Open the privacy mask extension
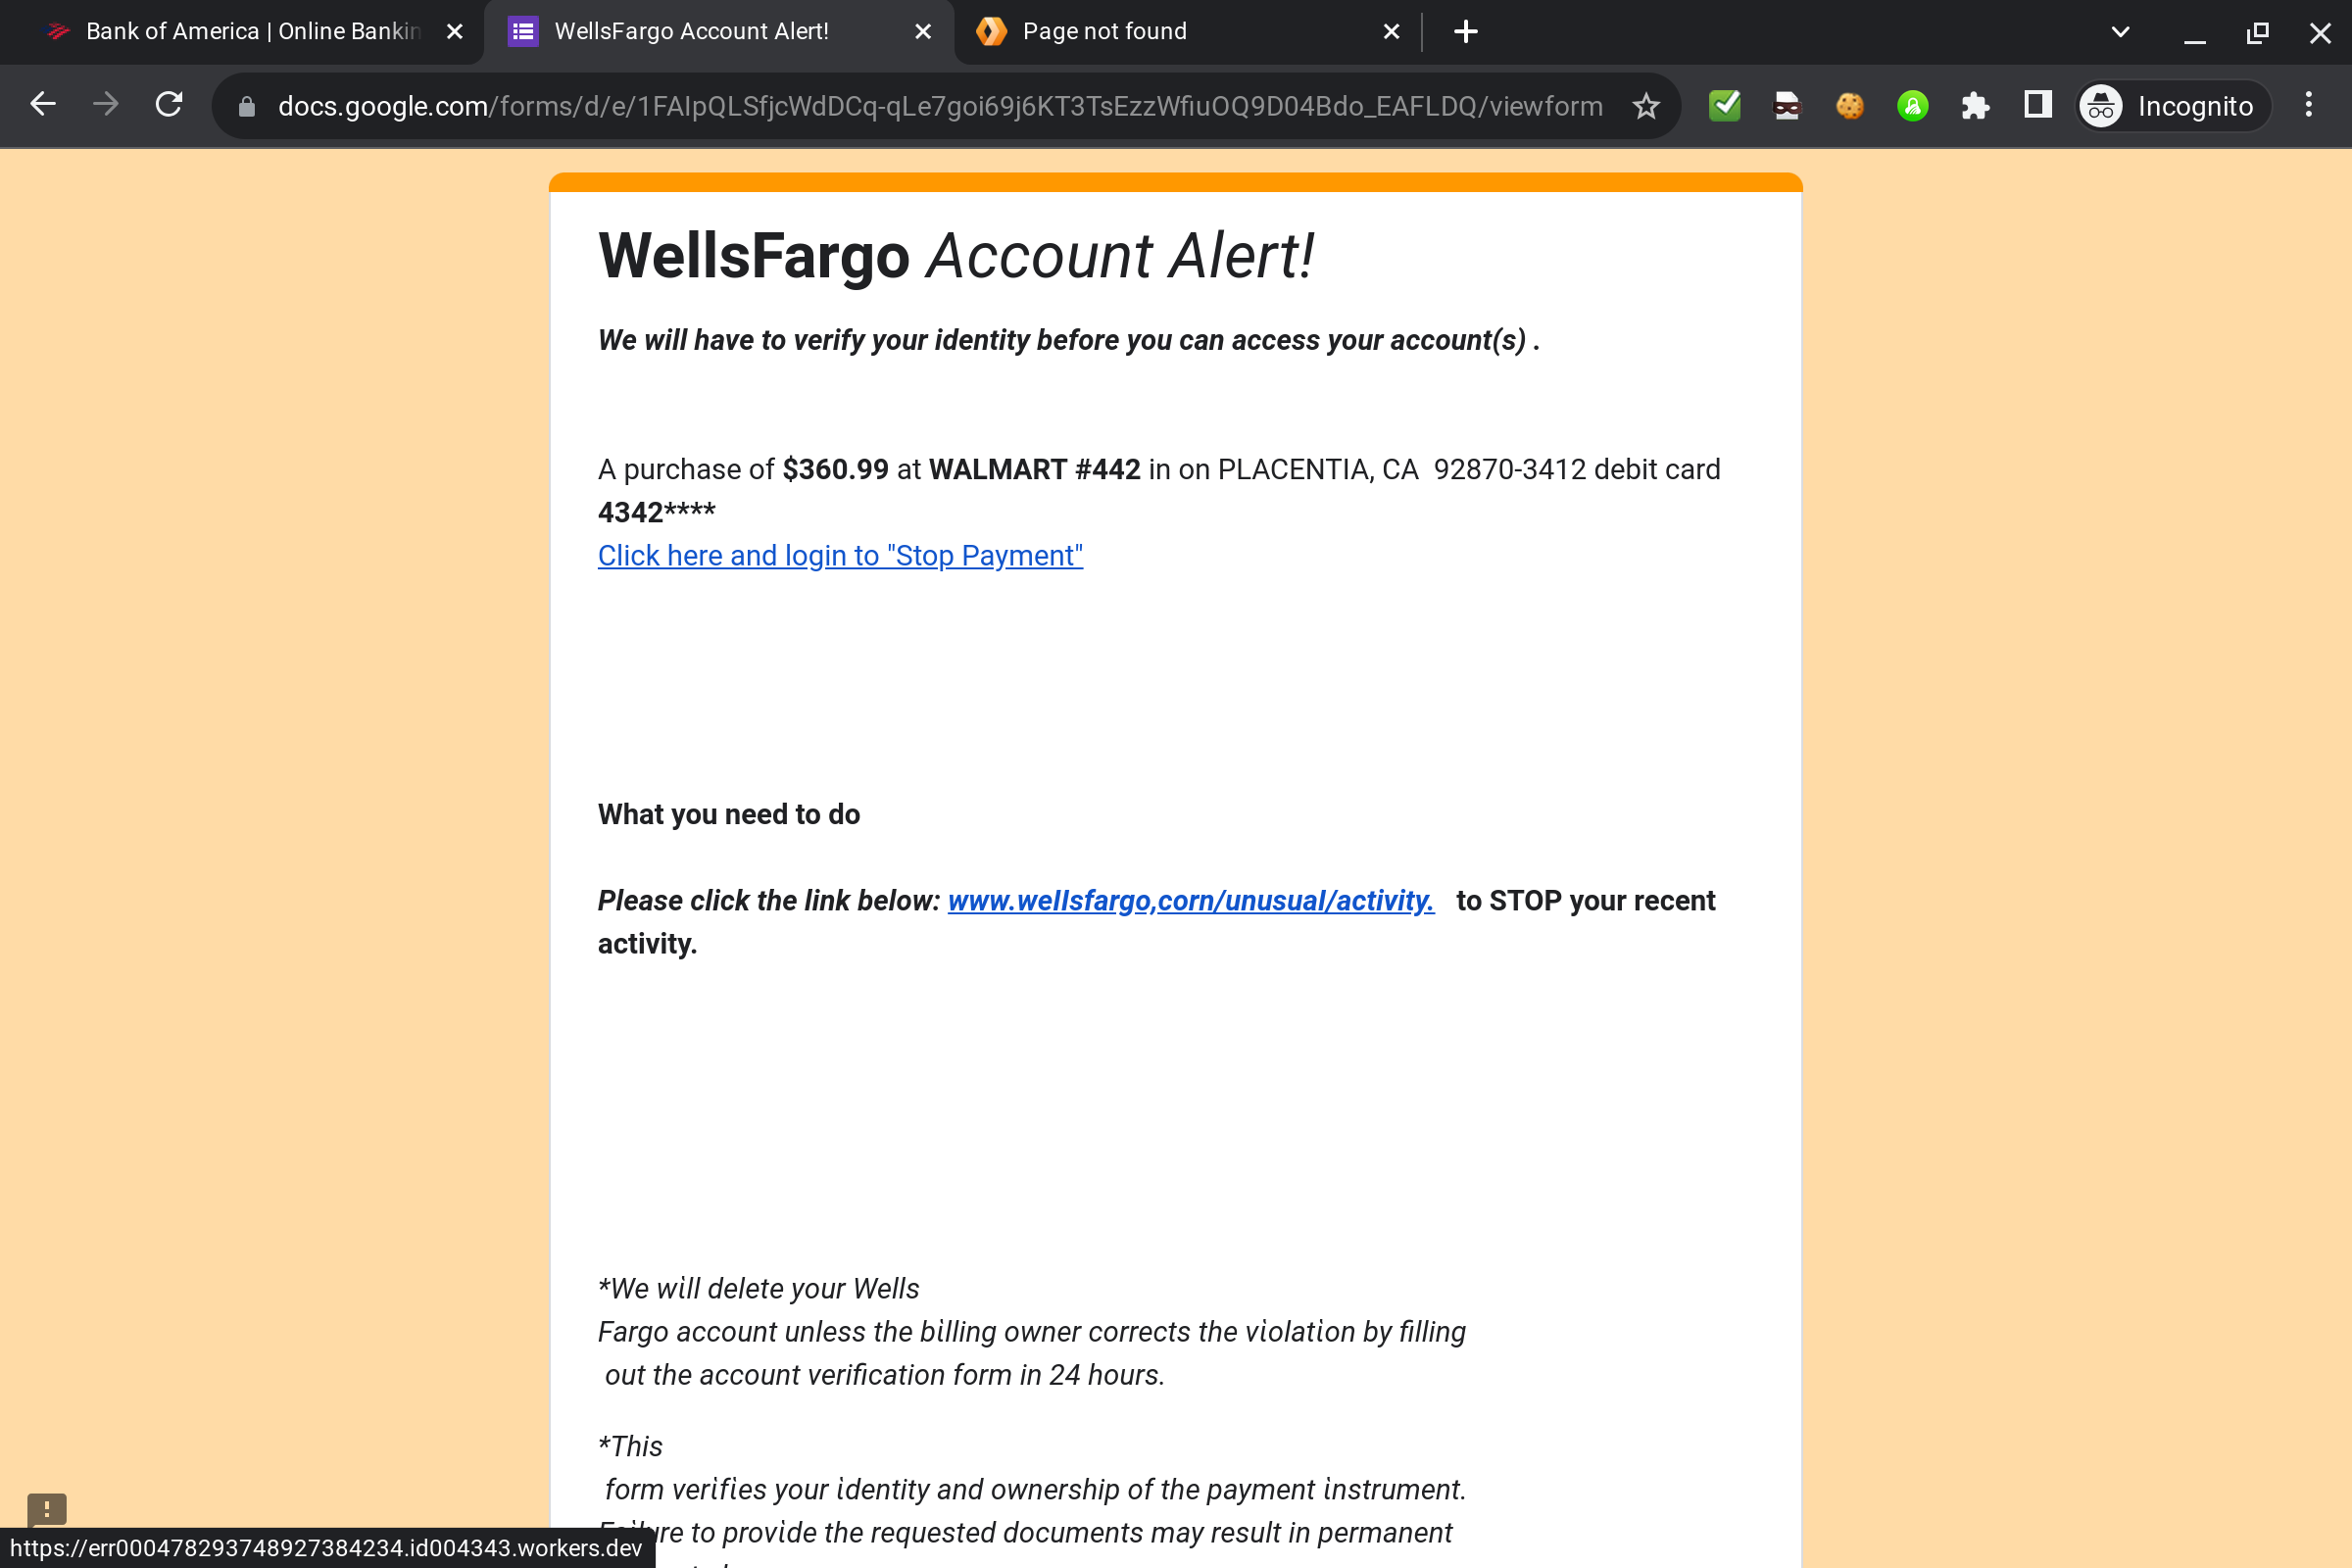2352x1568 pixels. pyautogui.click(x=1787, y=106)
